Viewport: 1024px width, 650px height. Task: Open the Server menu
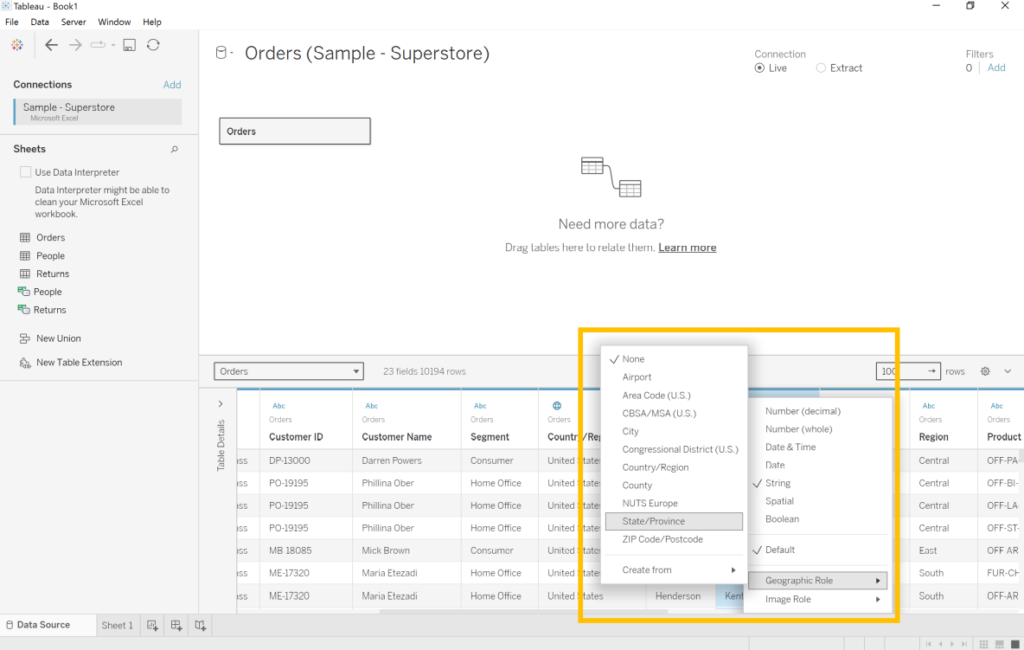pyautogui.click(x=74, y=22)
